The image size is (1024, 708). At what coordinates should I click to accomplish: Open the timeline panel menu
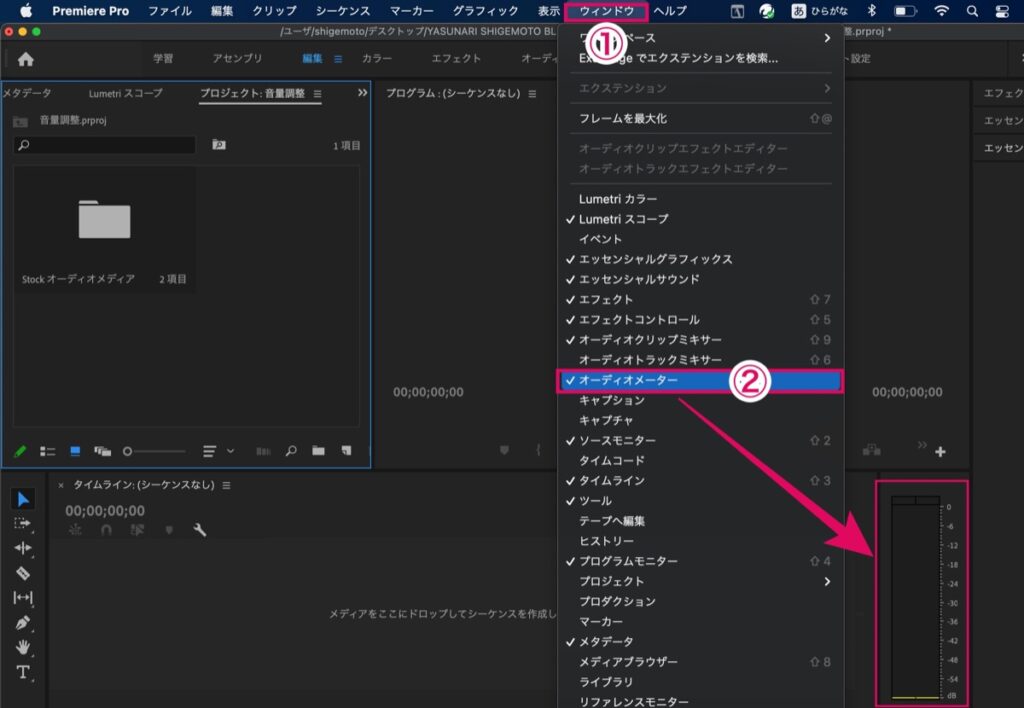[227, 485]
